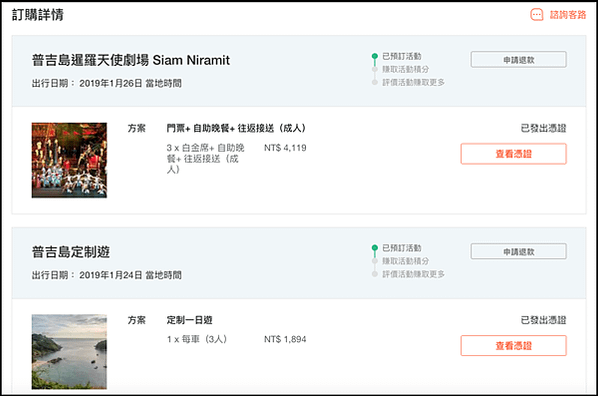
Task: Click the green 已預訂活動 status dot for 普吉島定制遊
Action: [375, 248]
